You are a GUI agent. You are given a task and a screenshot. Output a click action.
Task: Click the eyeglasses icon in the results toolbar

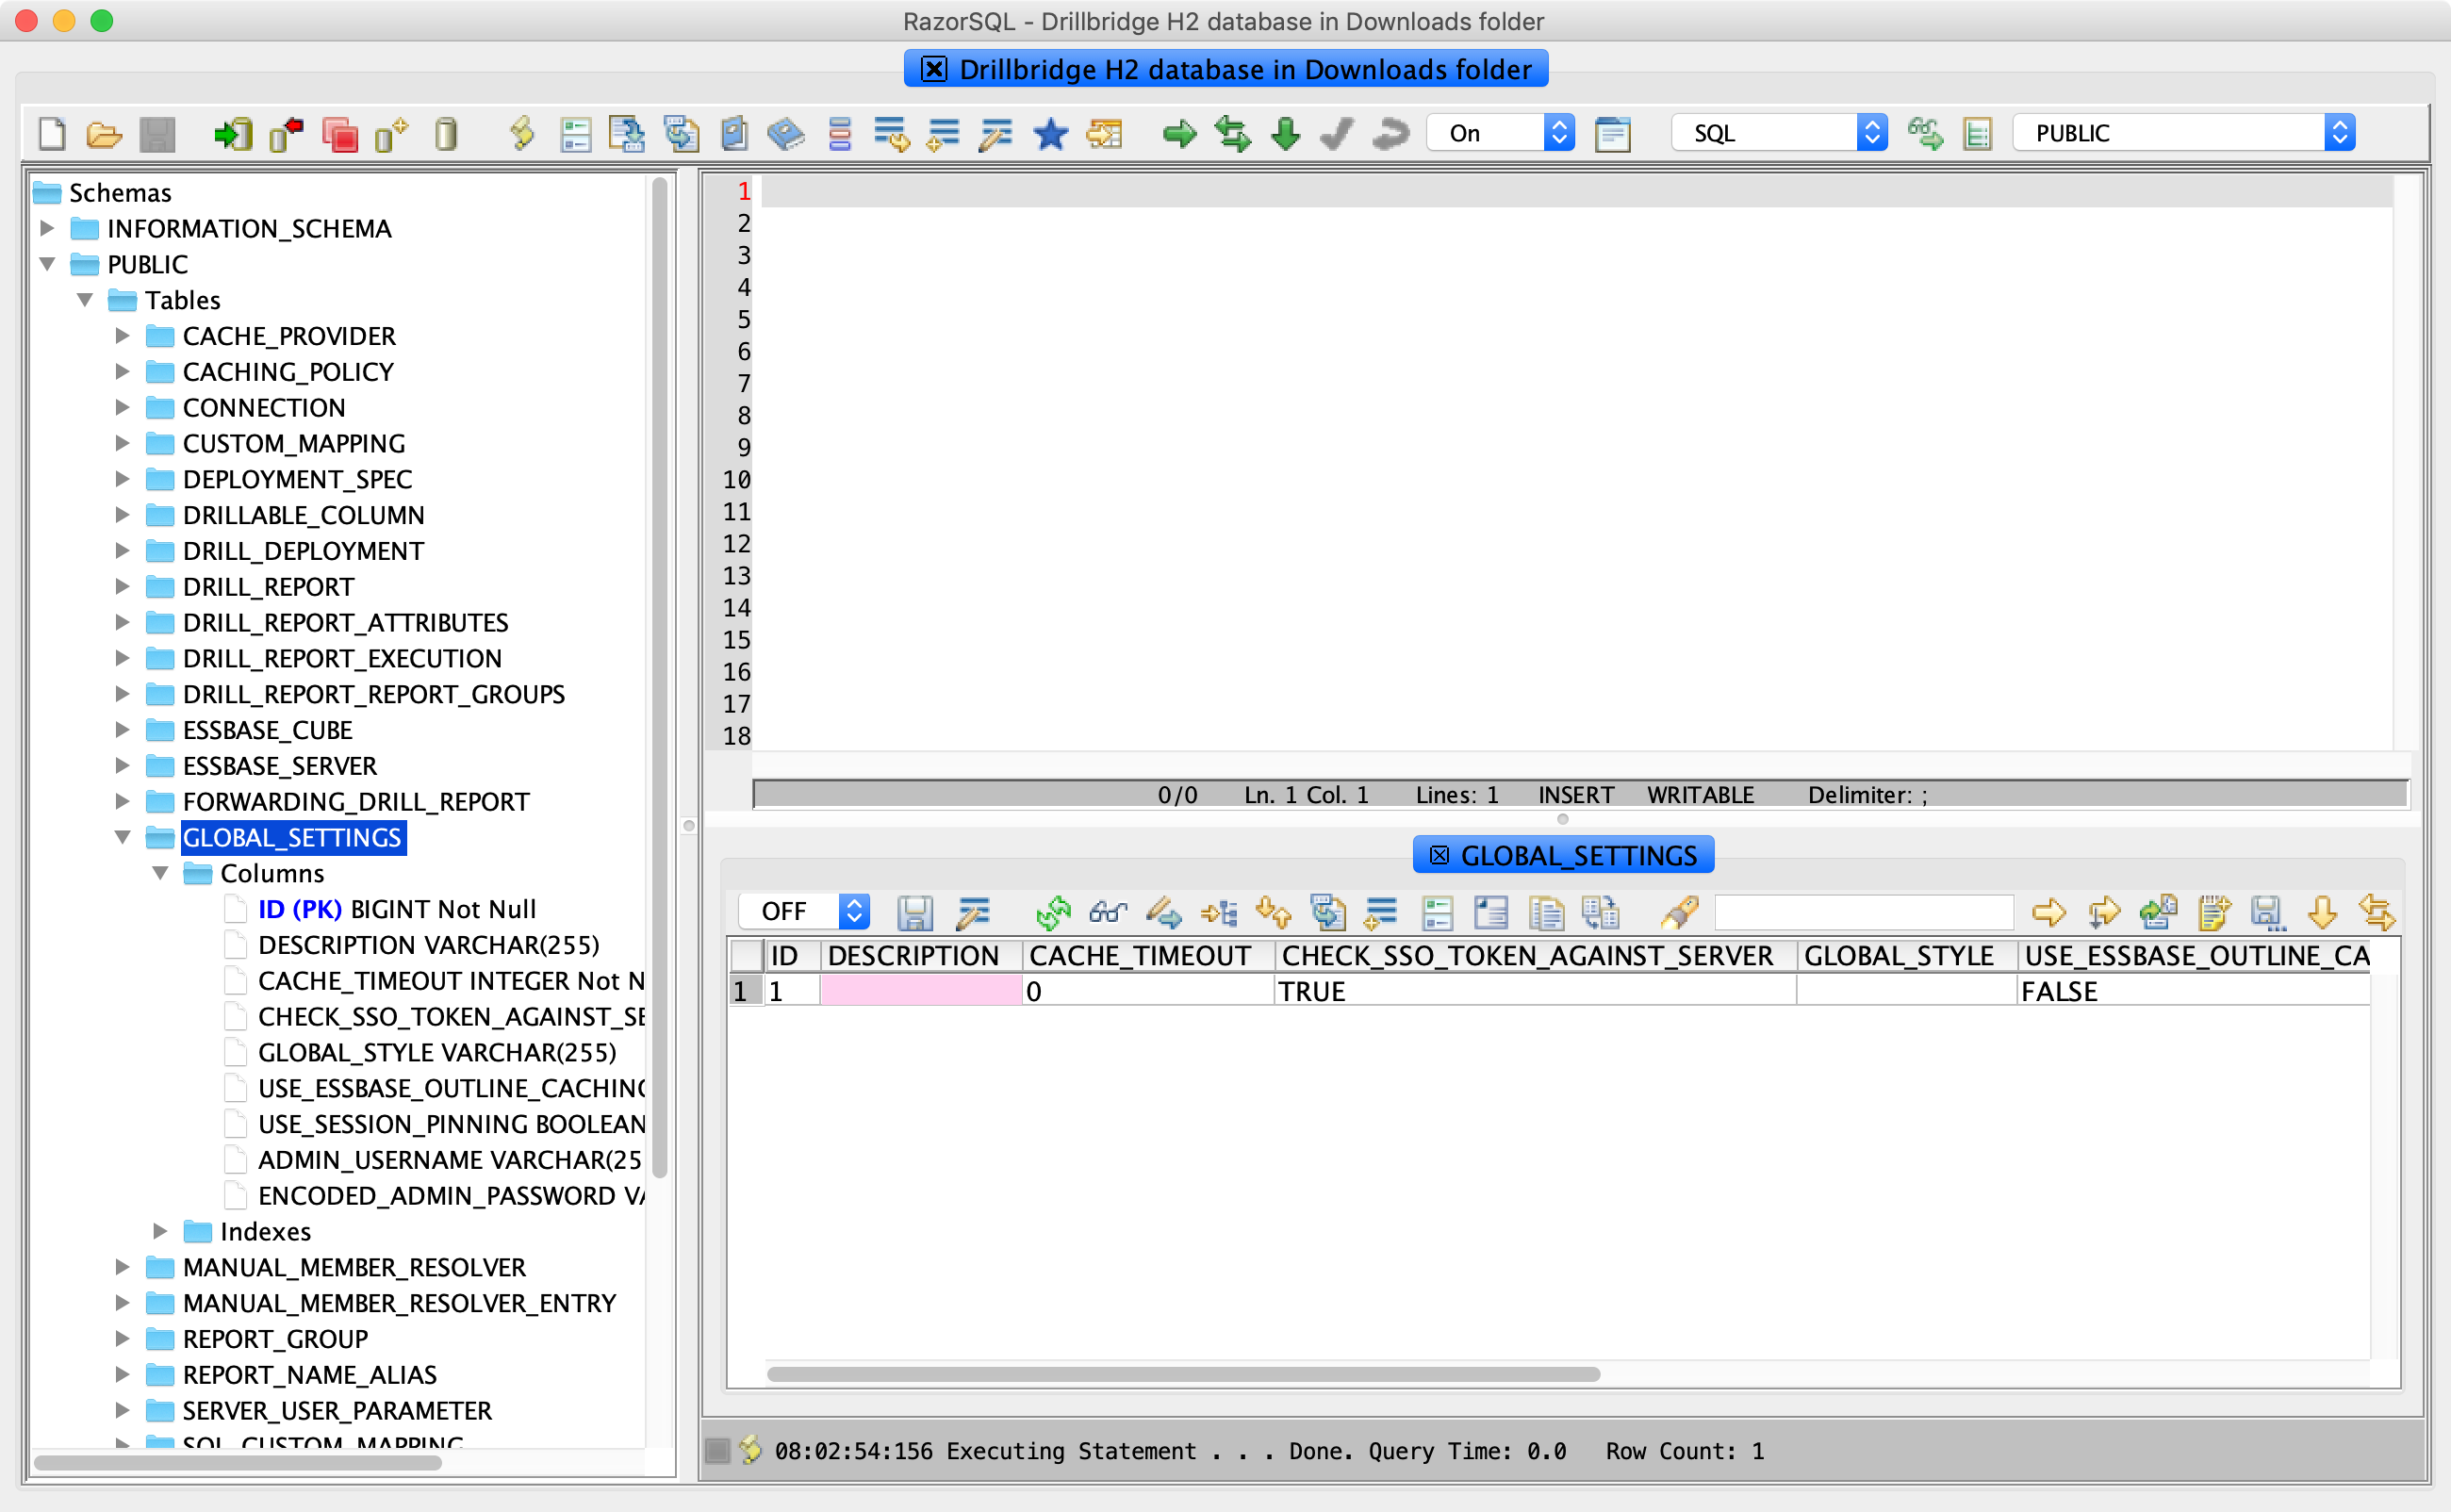pyautogui.click(x=1108, y=912)
